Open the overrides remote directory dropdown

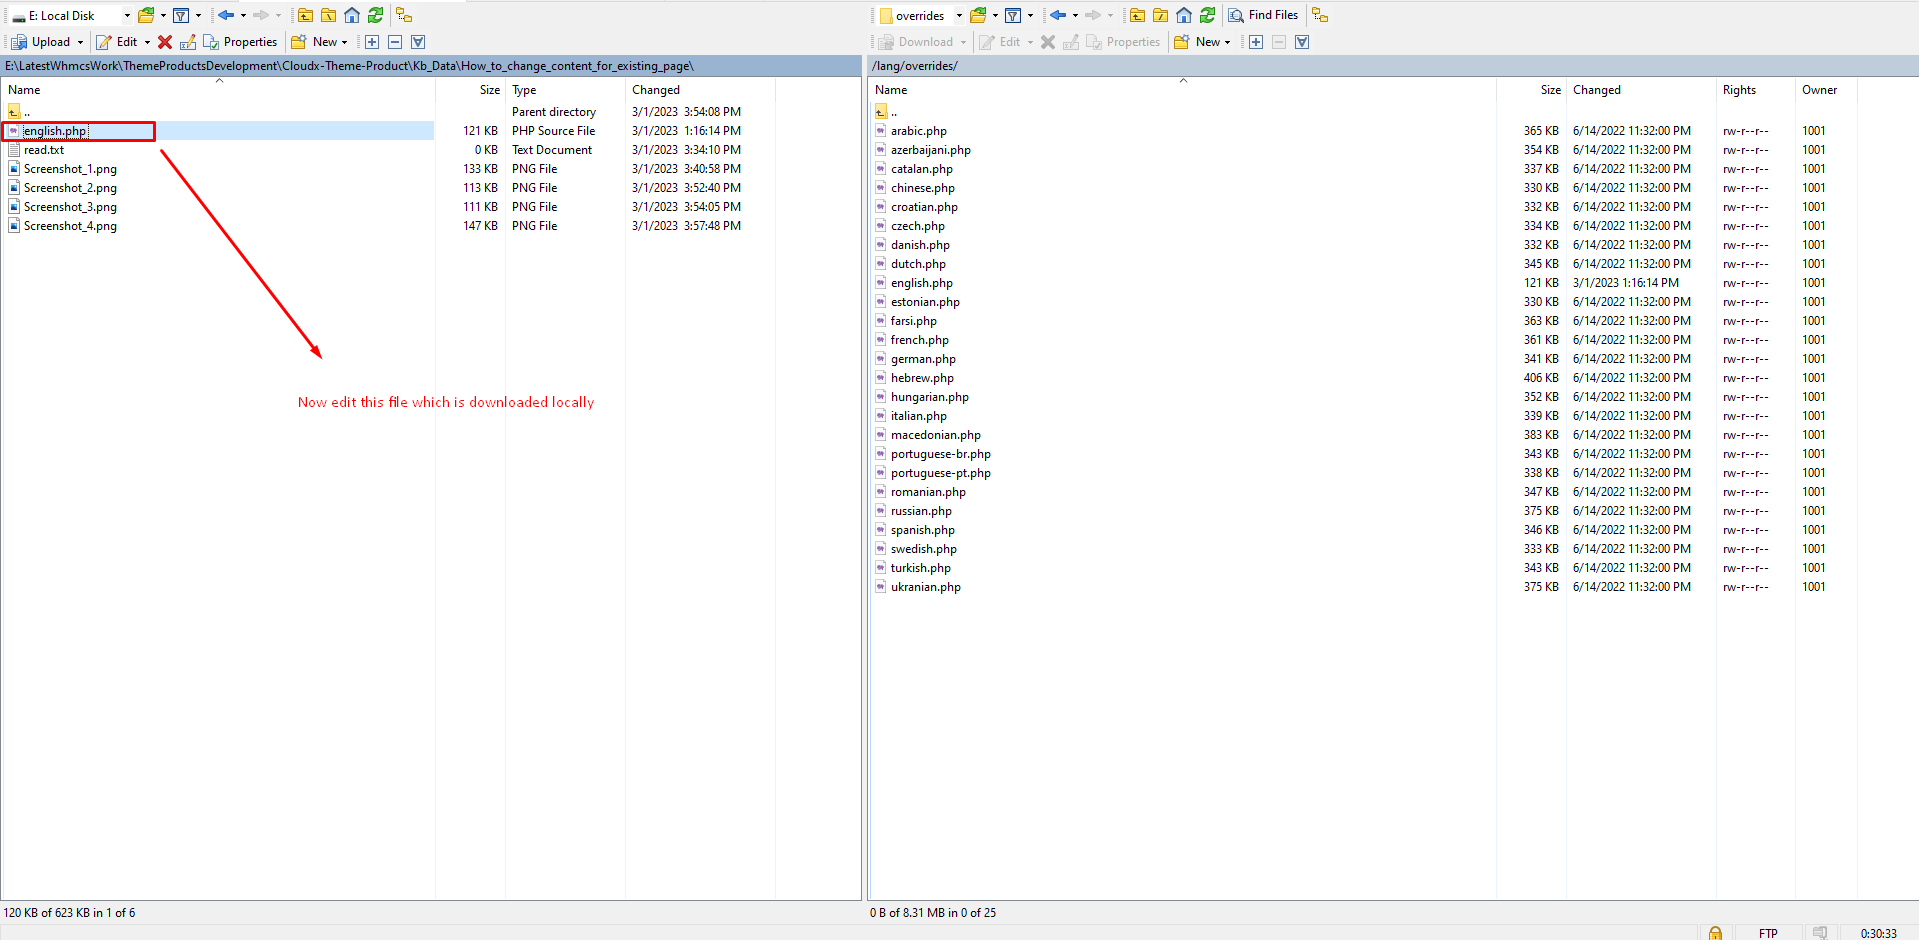tap(959, 15)
